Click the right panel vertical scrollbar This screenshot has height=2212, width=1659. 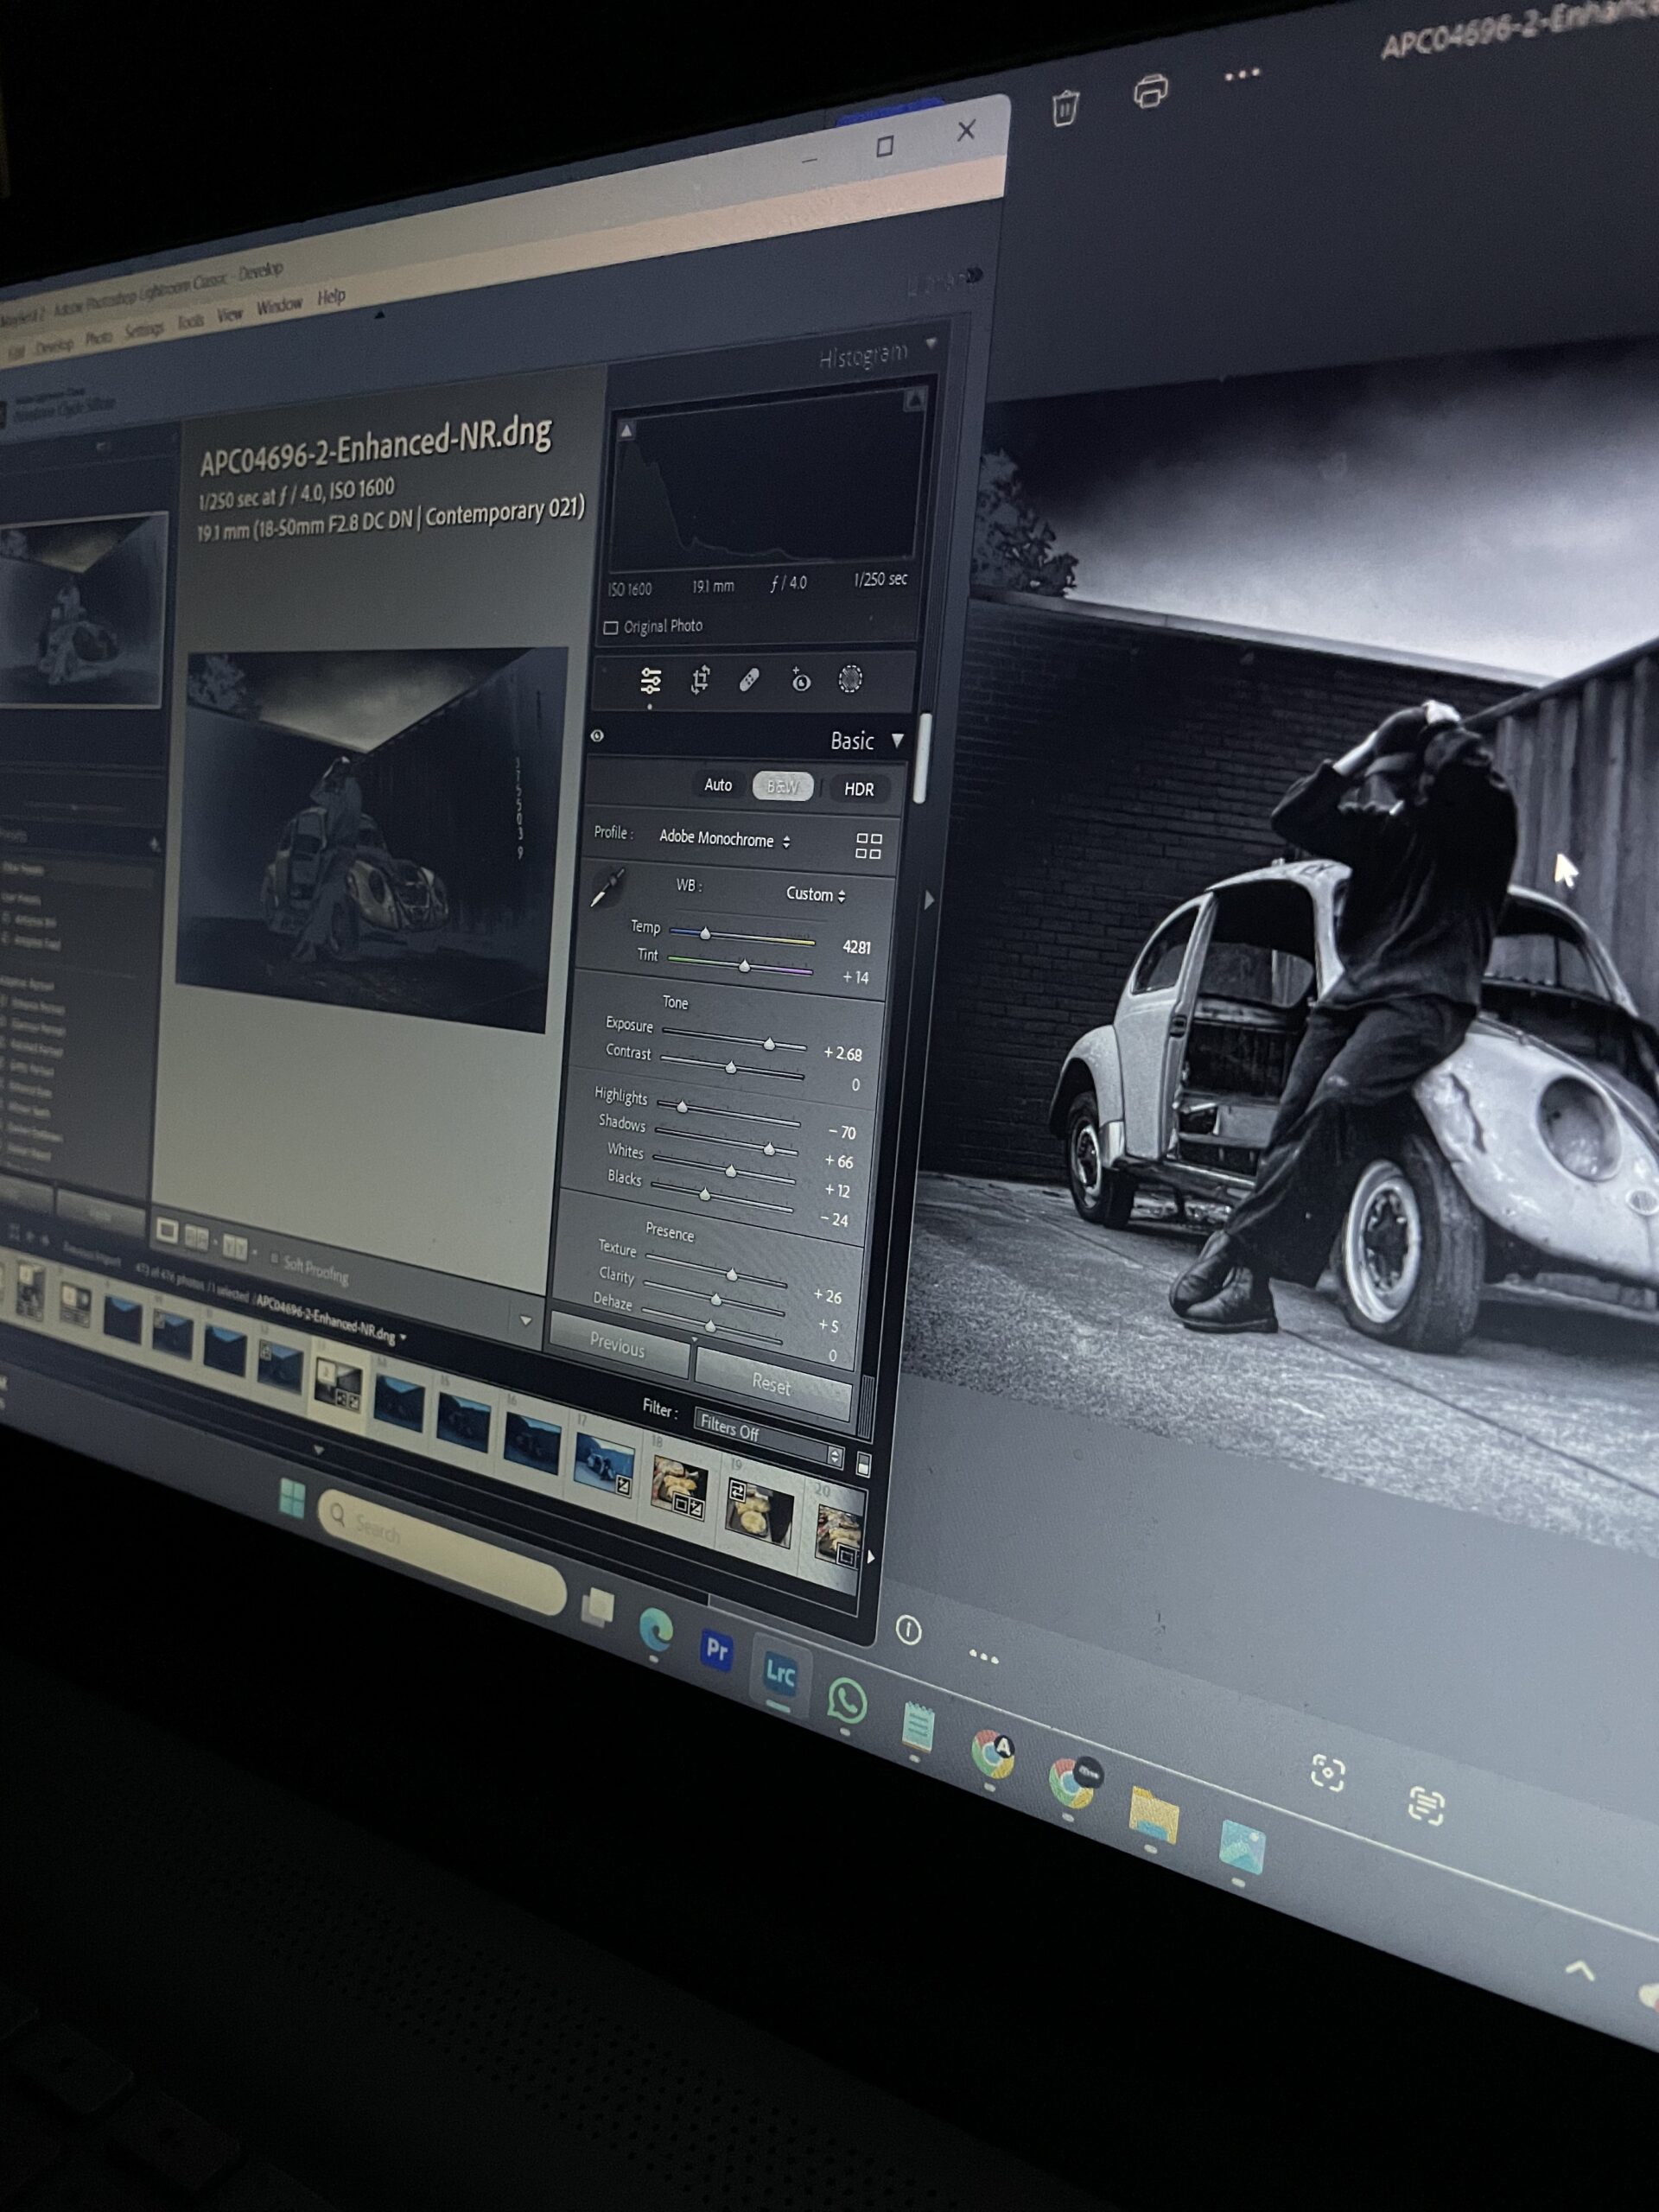[922, 756]
